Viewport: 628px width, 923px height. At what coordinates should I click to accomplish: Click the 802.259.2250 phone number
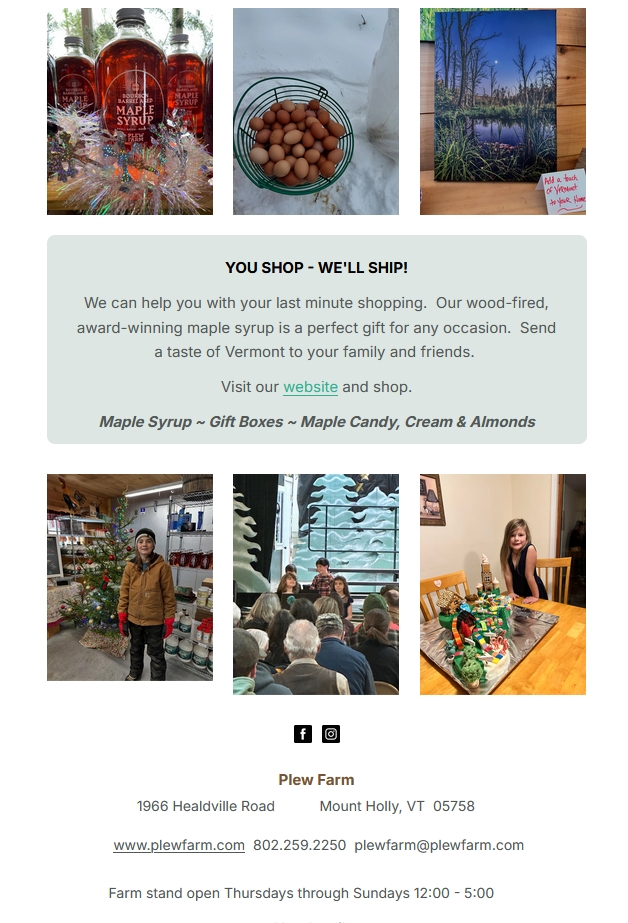(300, 845)
